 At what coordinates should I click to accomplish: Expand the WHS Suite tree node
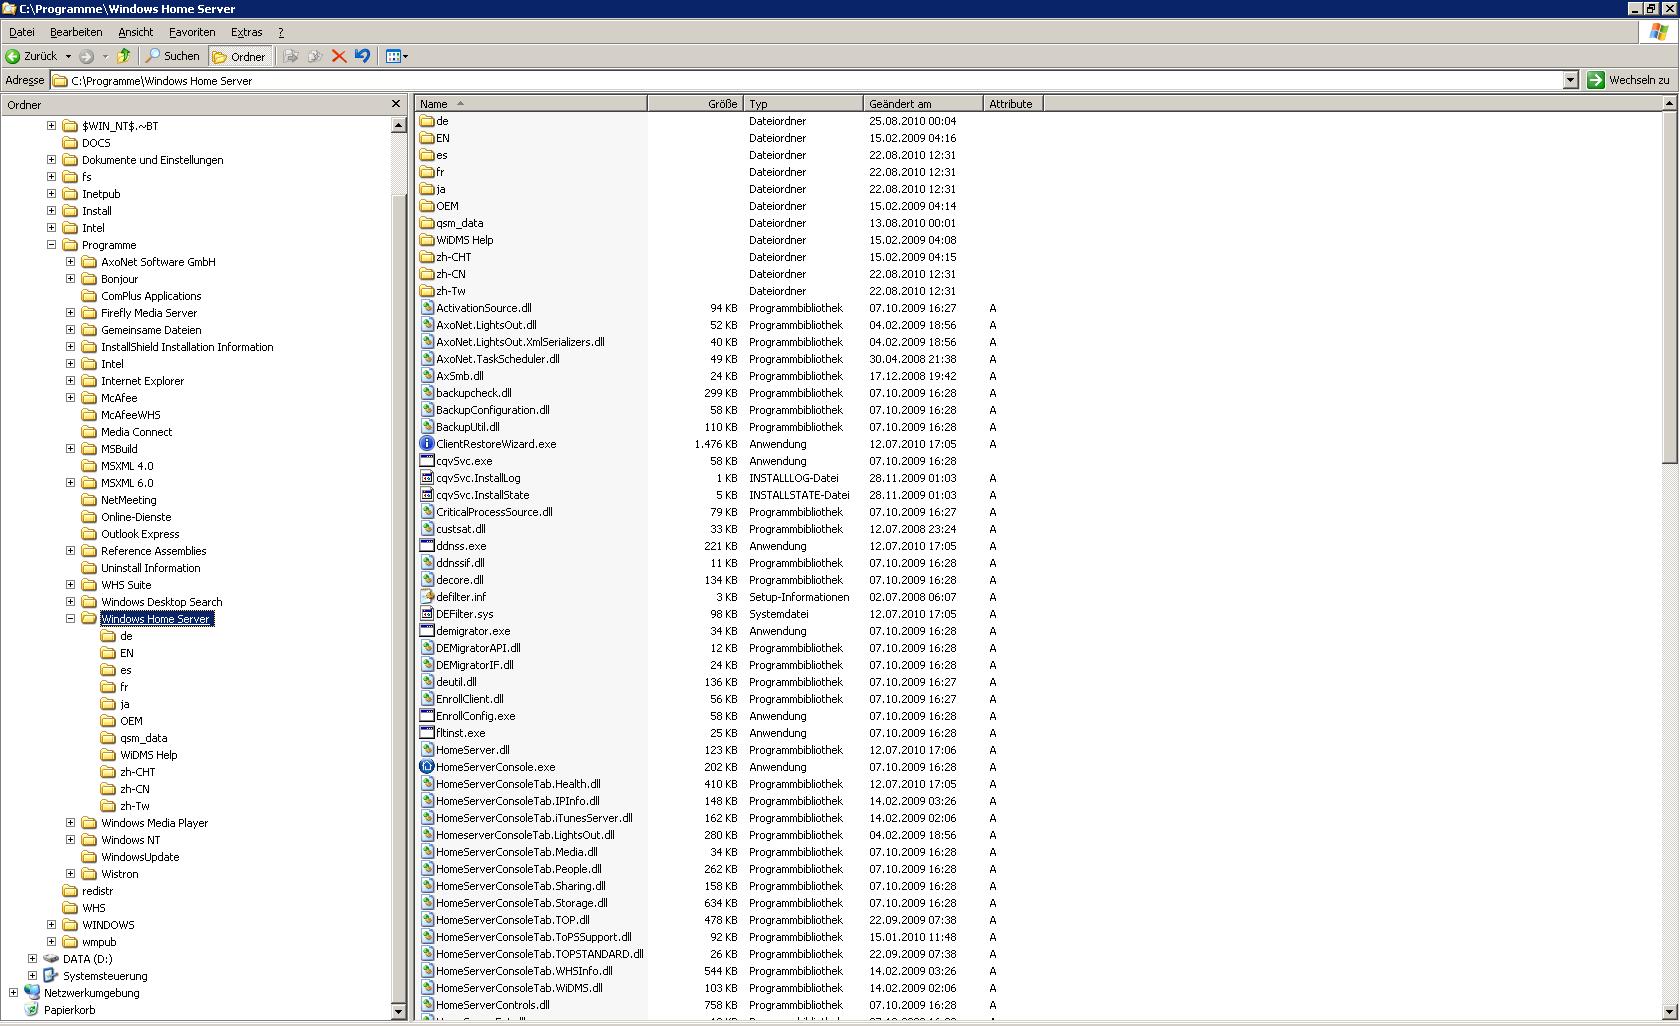tap(70, 585)
